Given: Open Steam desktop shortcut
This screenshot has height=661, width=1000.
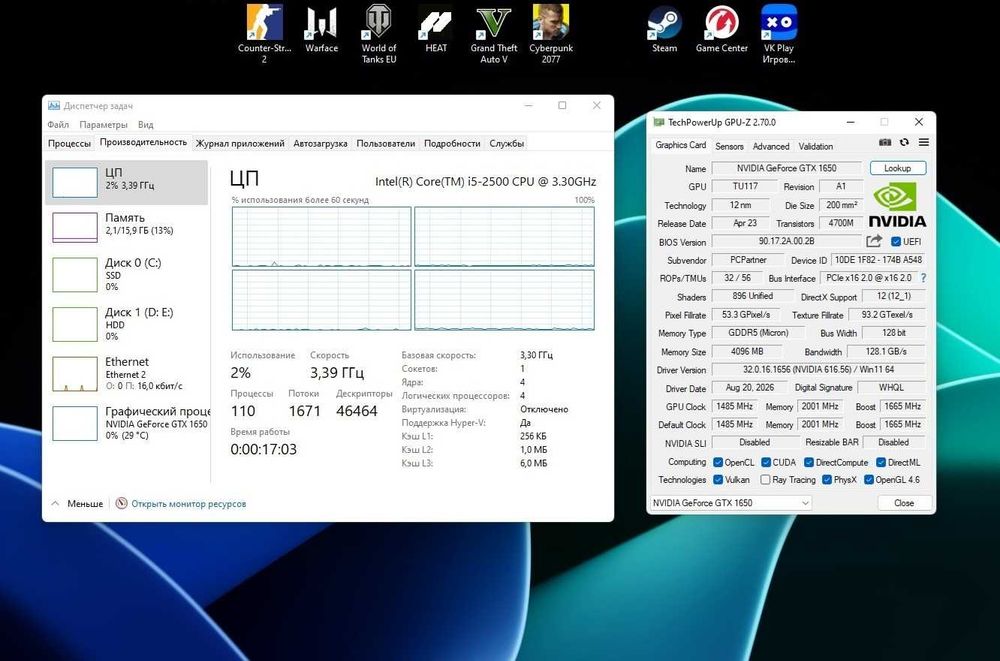Looking at the screenshot, I should [665, 29].
